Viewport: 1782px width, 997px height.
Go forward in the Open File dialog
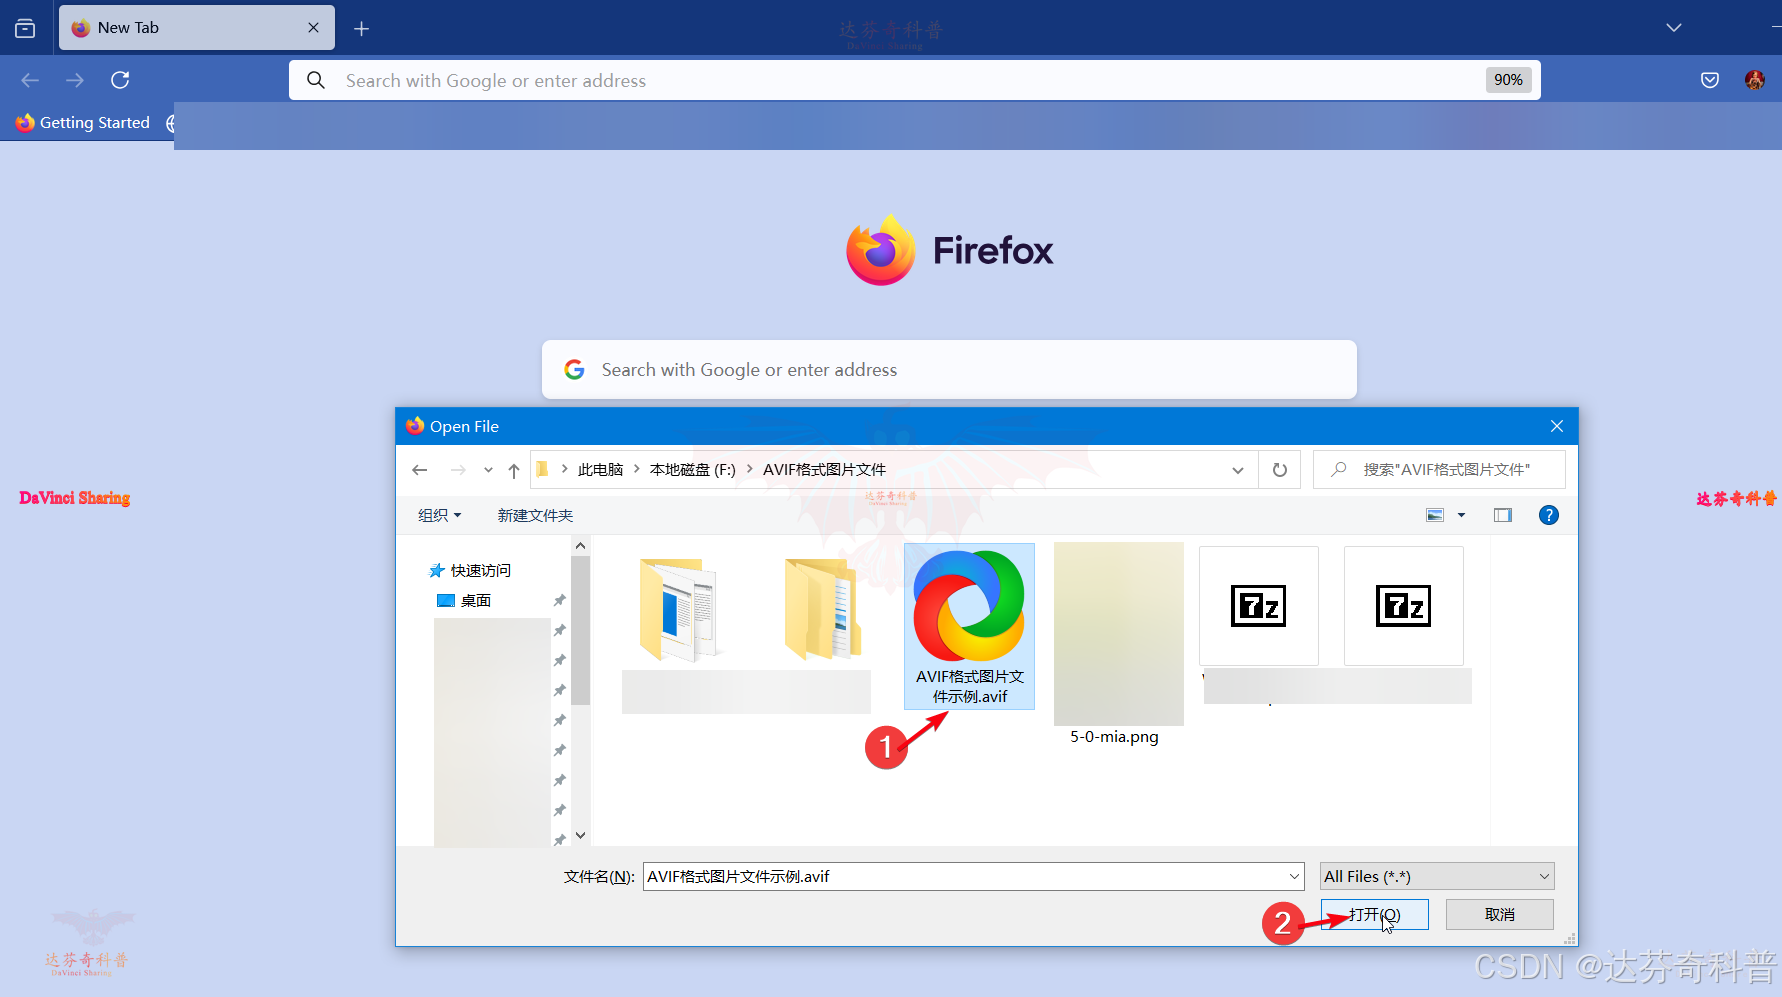tap(458, 470)
